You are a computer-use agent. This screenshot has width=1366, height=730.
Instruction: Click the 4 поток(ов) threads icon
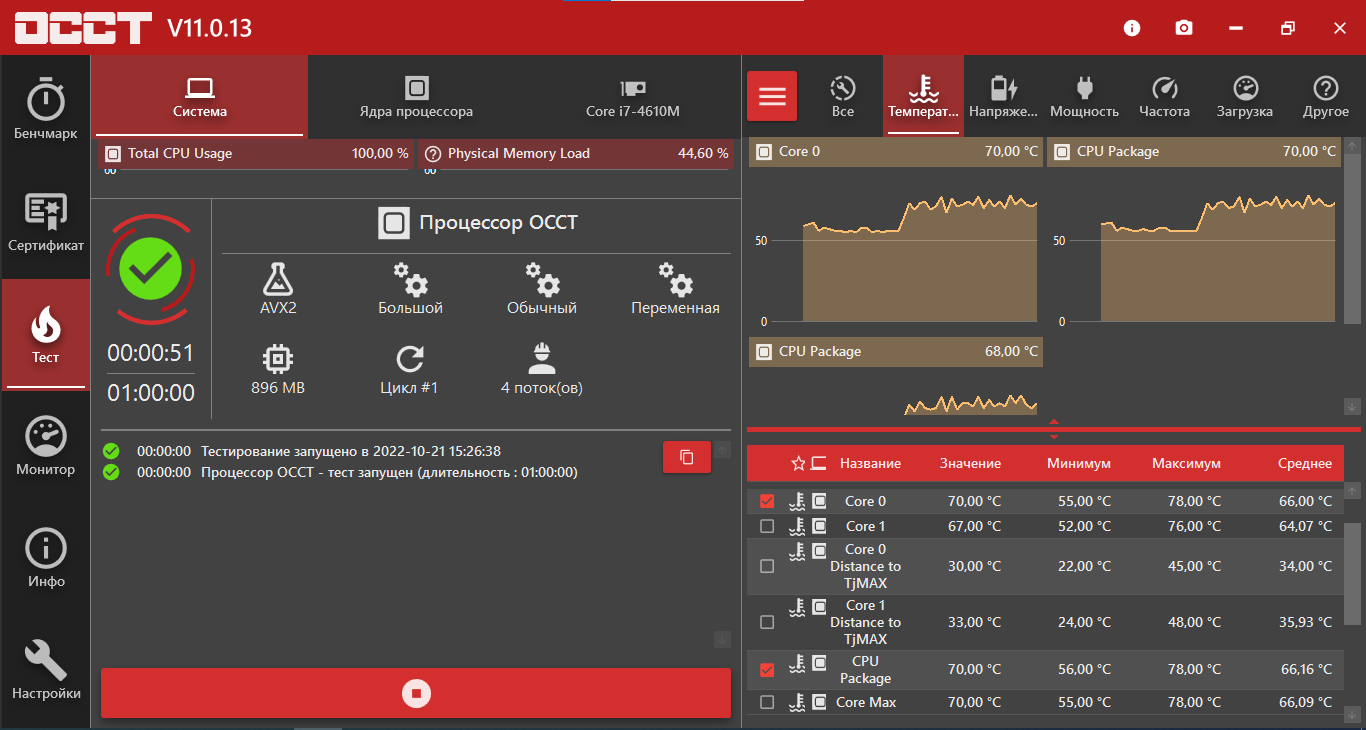pos(542,359)
